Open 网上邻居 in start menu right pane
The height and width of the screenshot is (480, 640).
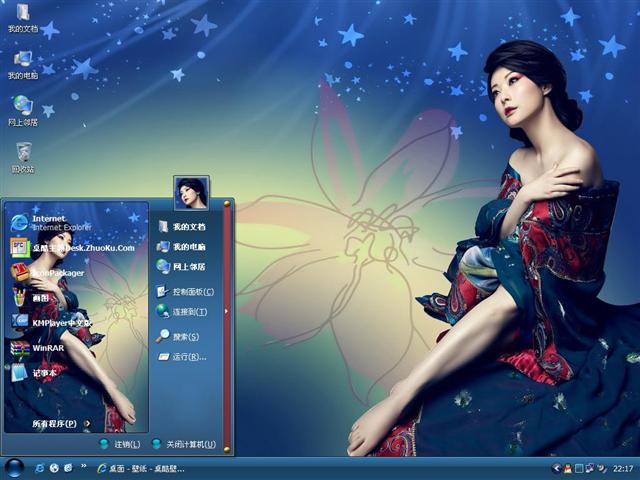click(x=182, y=267)
